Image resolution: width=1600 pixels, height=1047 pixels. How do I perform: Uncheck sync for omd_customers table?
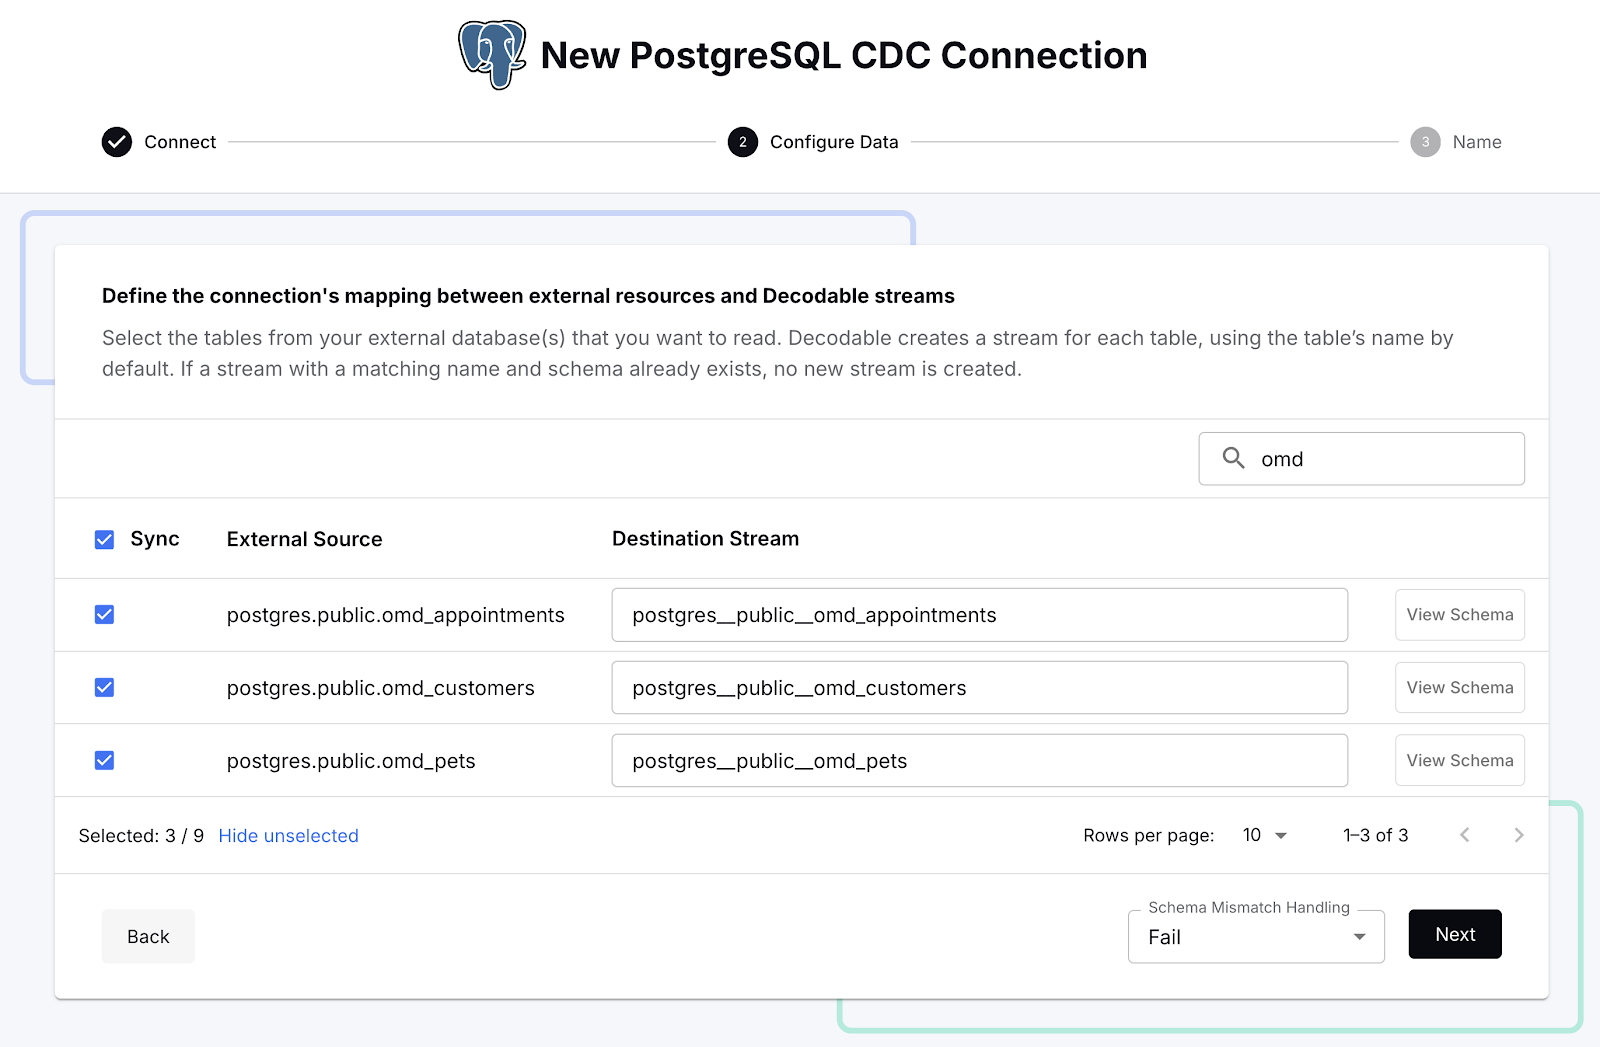pos(104,688)
